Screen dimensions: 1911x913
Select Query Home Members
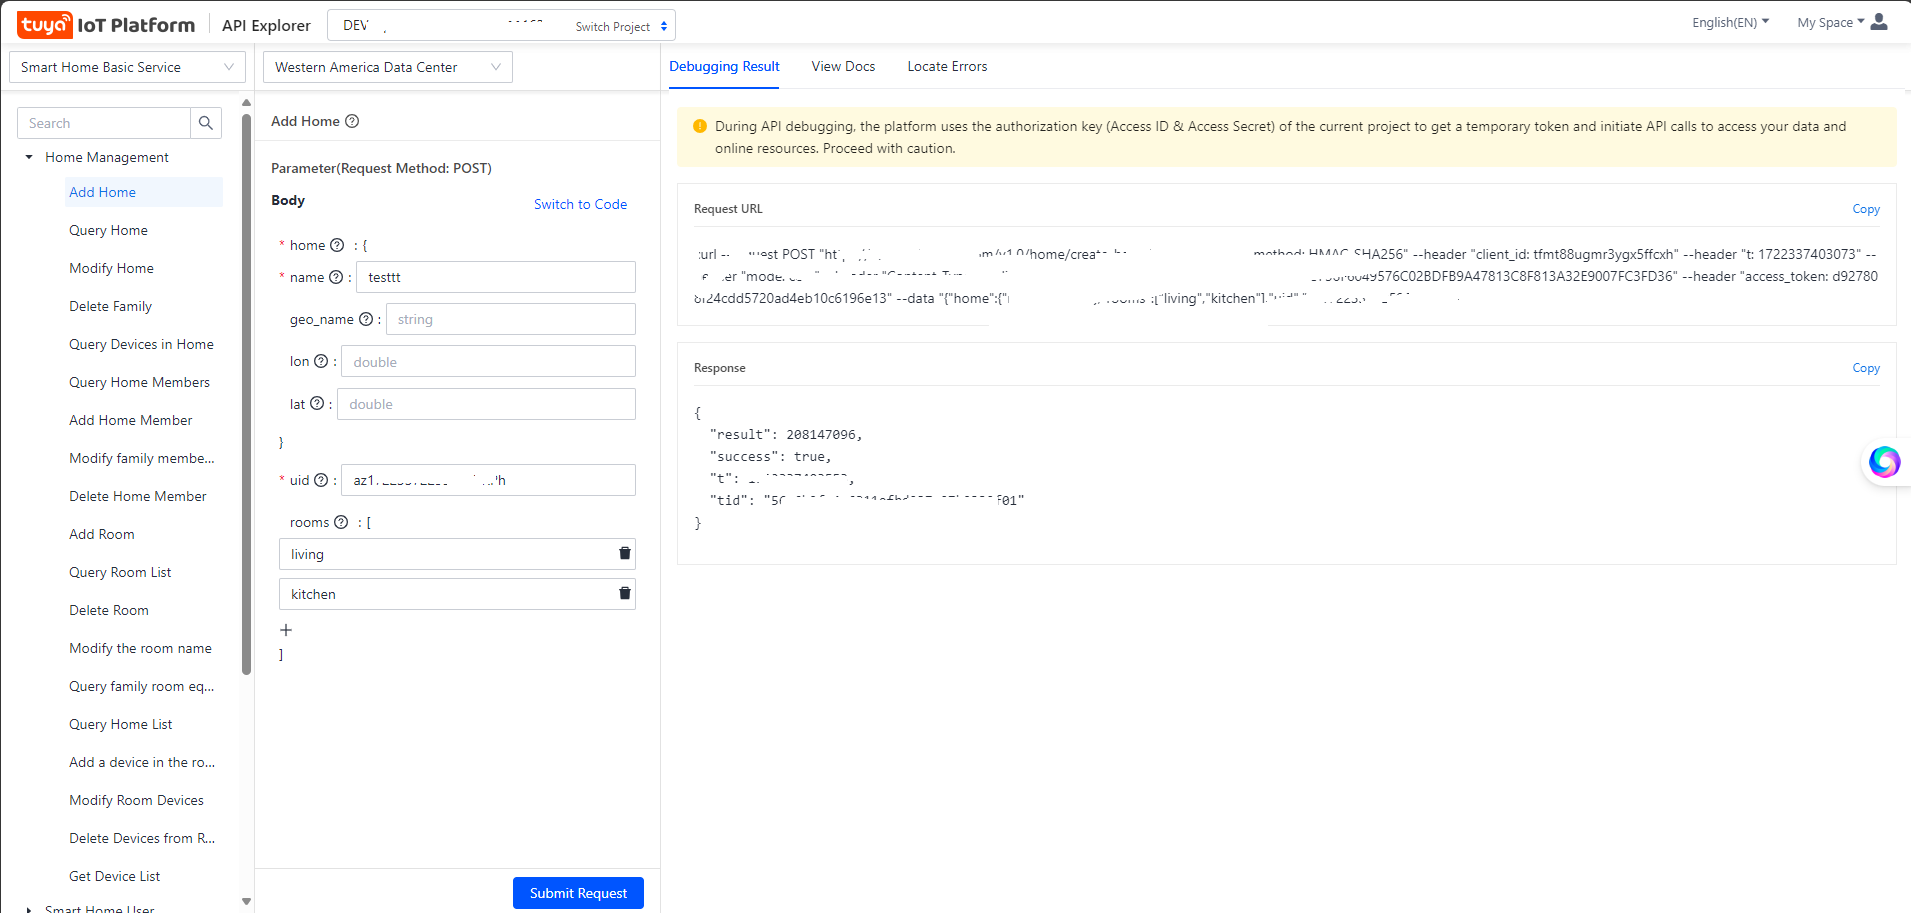(139, 382)
